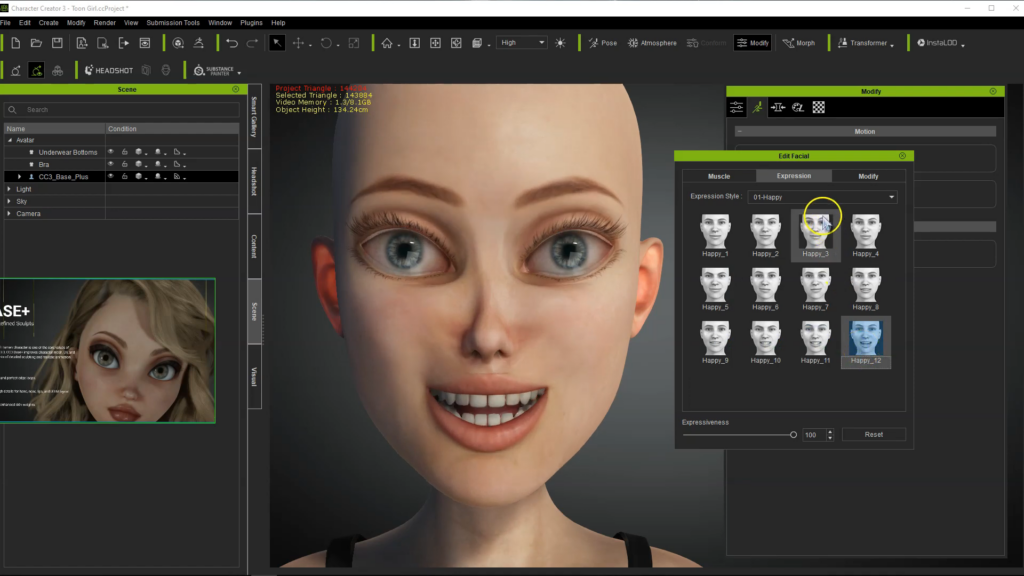Click the fit-to-height frame icon

tap(414, 43)
